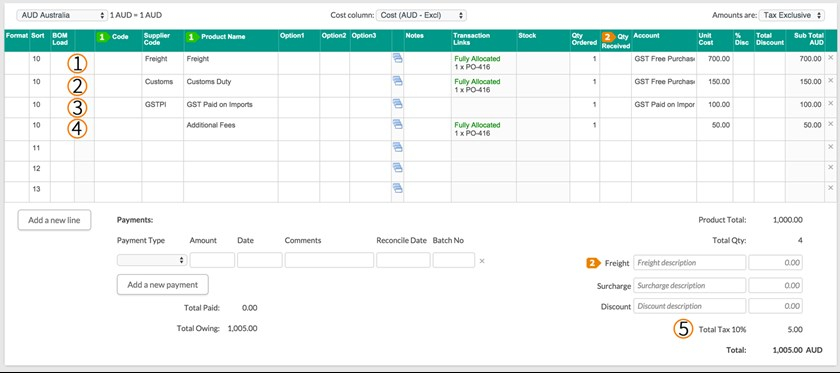Viewport: 840px width, 373px height.
Task: Click the 100.00 unit cost cell
Action: click(x=715, y=108)
